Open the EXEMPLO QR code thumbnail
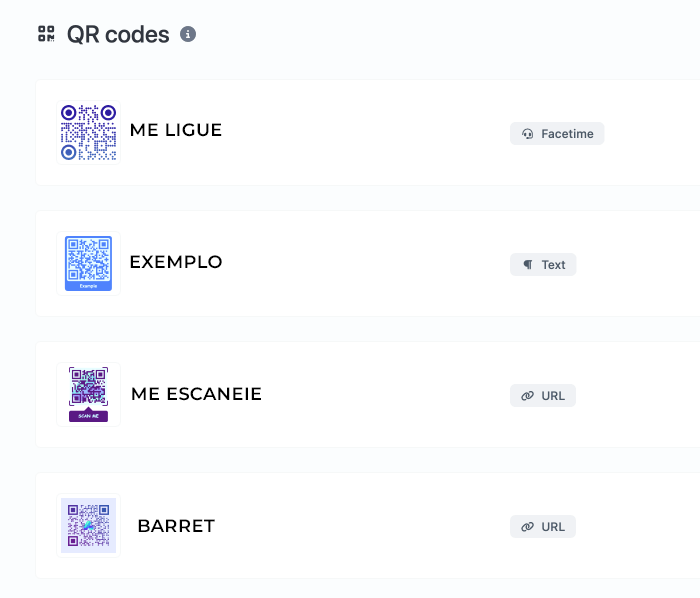Screen dimensions: 700x598 (88, 263)
